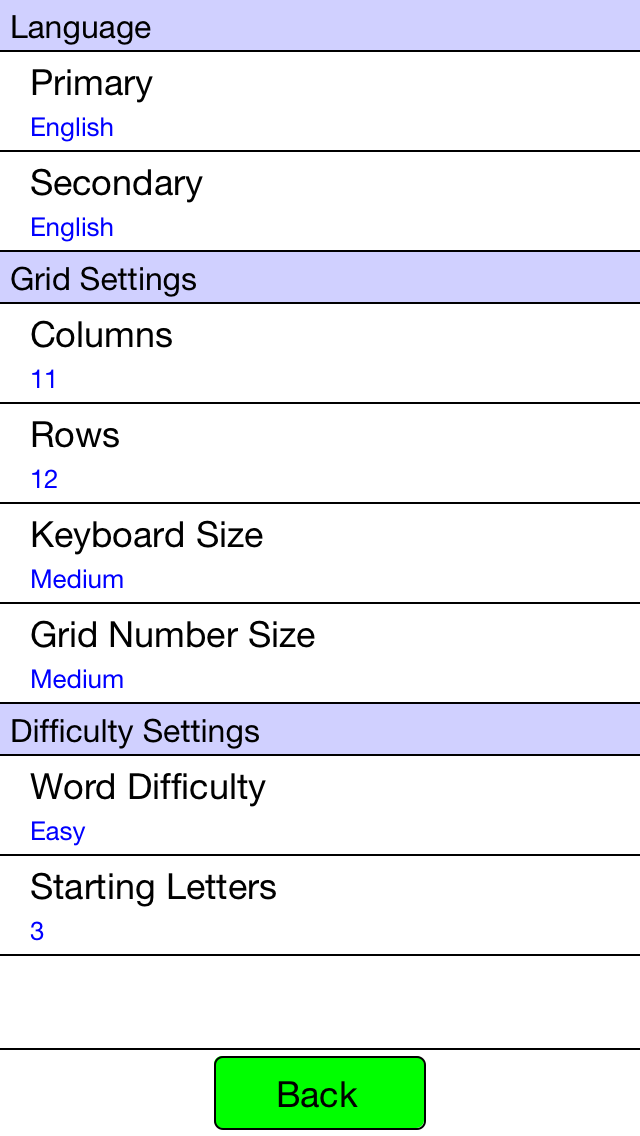Click the Grid Settings section header

coord(320,277)
